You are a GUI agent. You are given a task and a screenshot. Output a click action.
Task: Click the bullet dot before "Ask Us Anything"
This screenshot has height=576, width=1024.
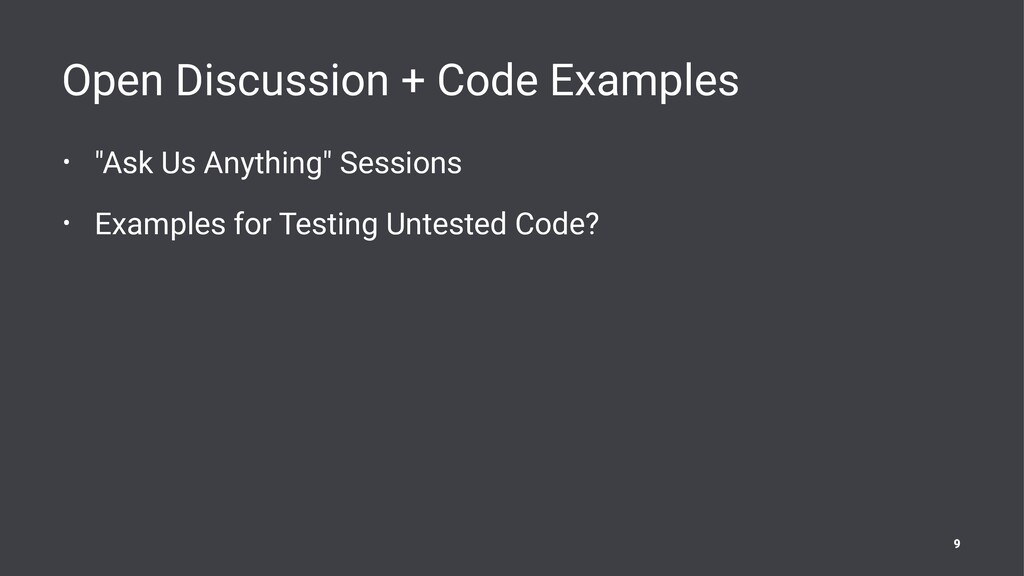pyautogui.click(x=64, y=158)
